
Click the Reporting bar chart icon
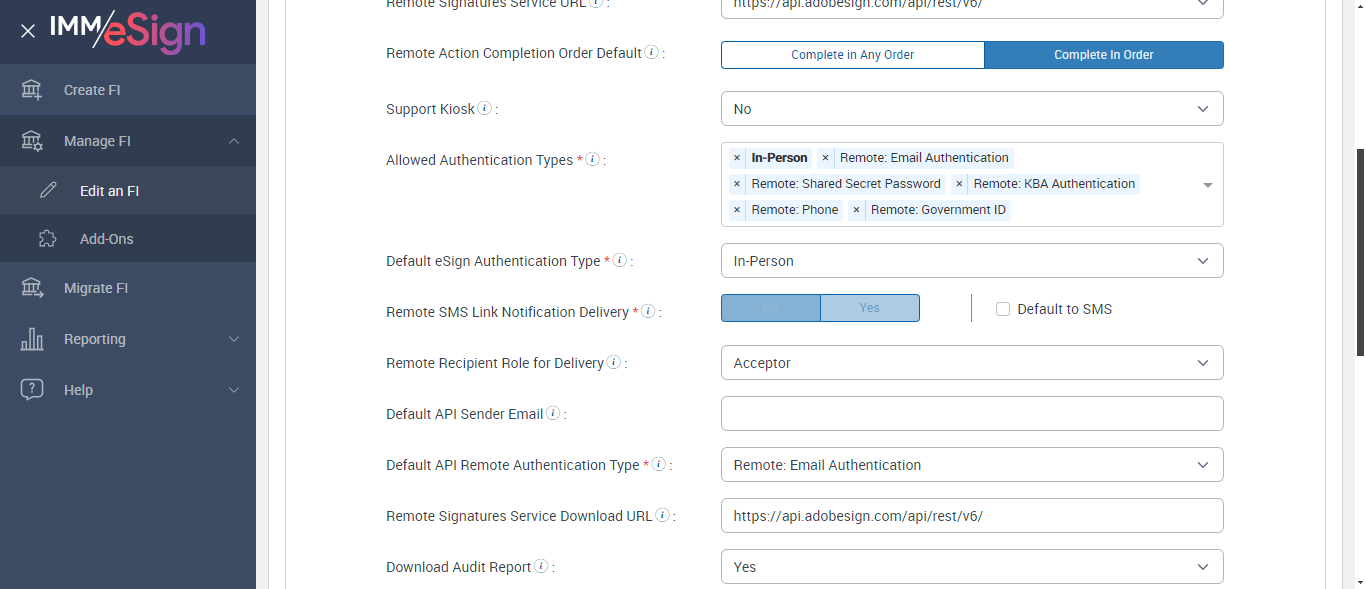coord(32,339)
